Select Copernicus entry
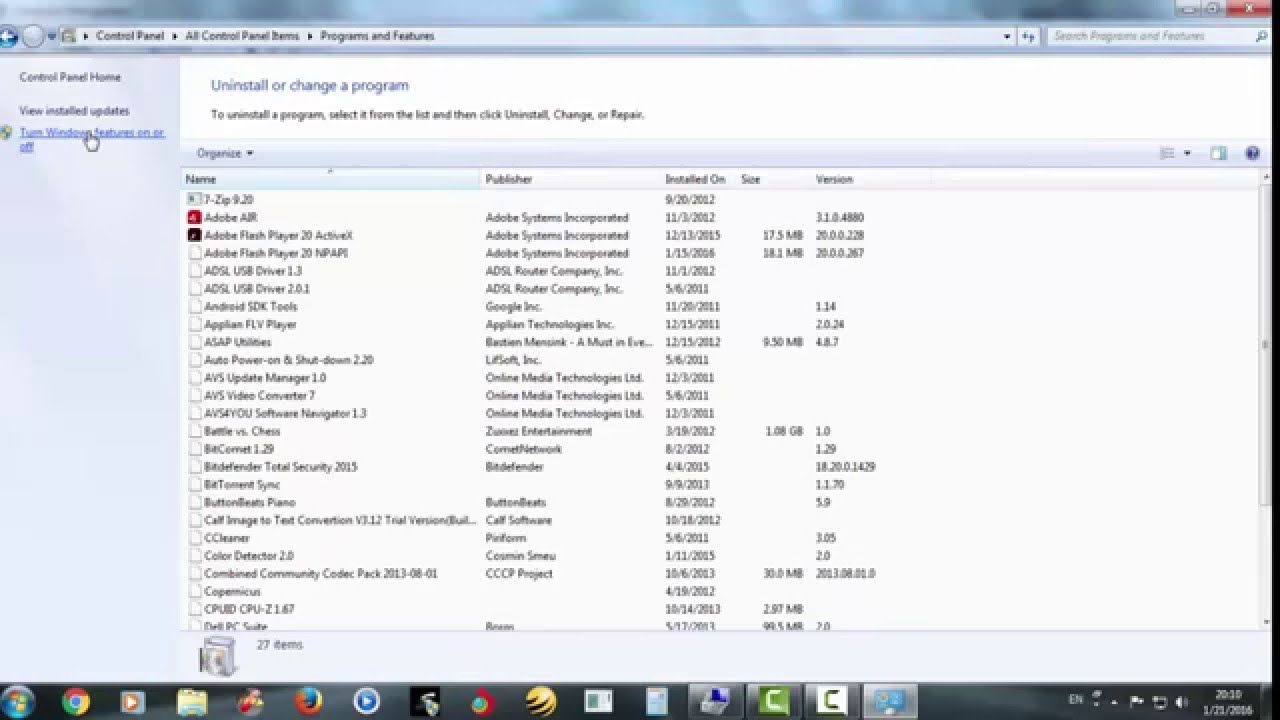This screenshot has width=1280, height=720. 233,592
